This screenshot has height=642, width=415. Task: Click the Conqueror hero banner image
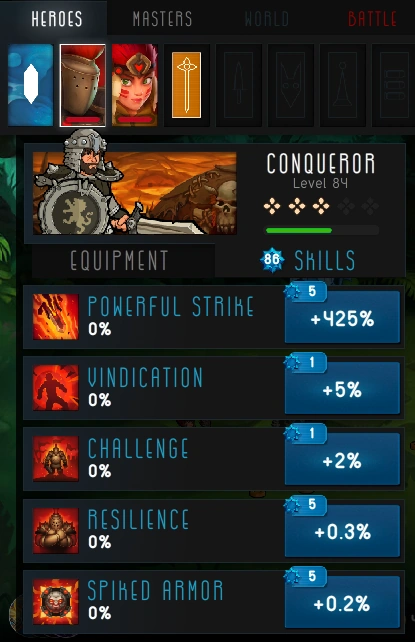coord(135,193)
